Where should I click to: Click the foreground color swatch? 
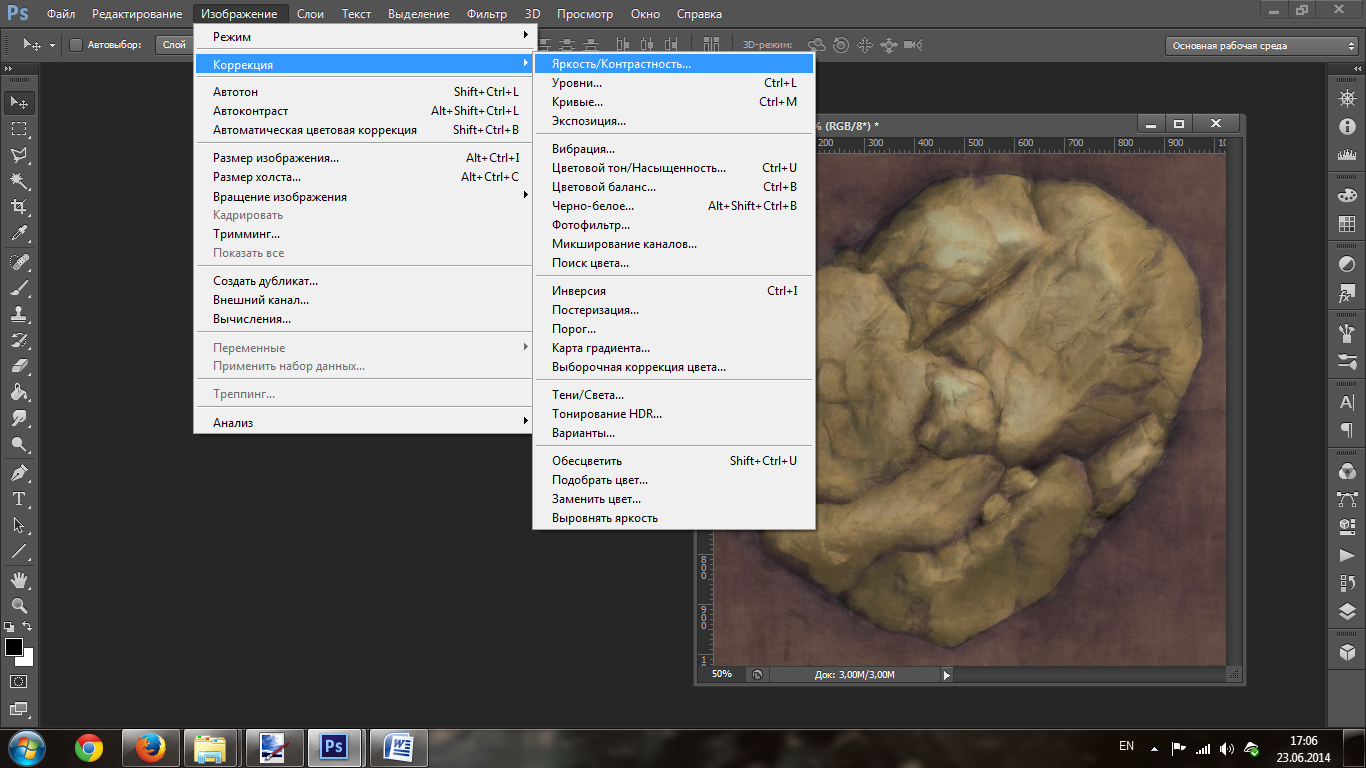(x=14, y=647)
